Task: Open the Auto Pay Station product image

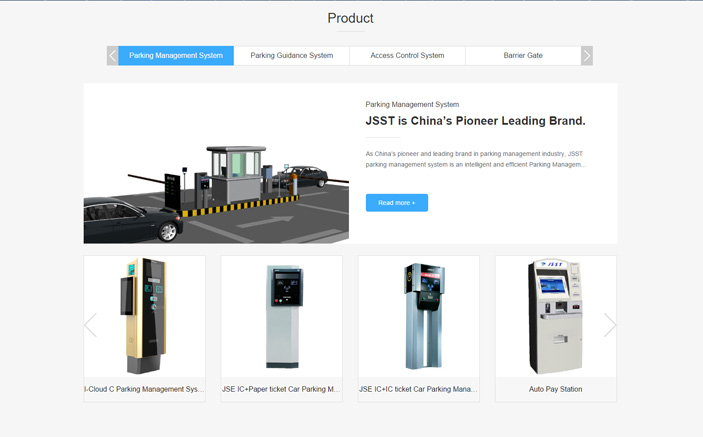Action: coord(555,316)
